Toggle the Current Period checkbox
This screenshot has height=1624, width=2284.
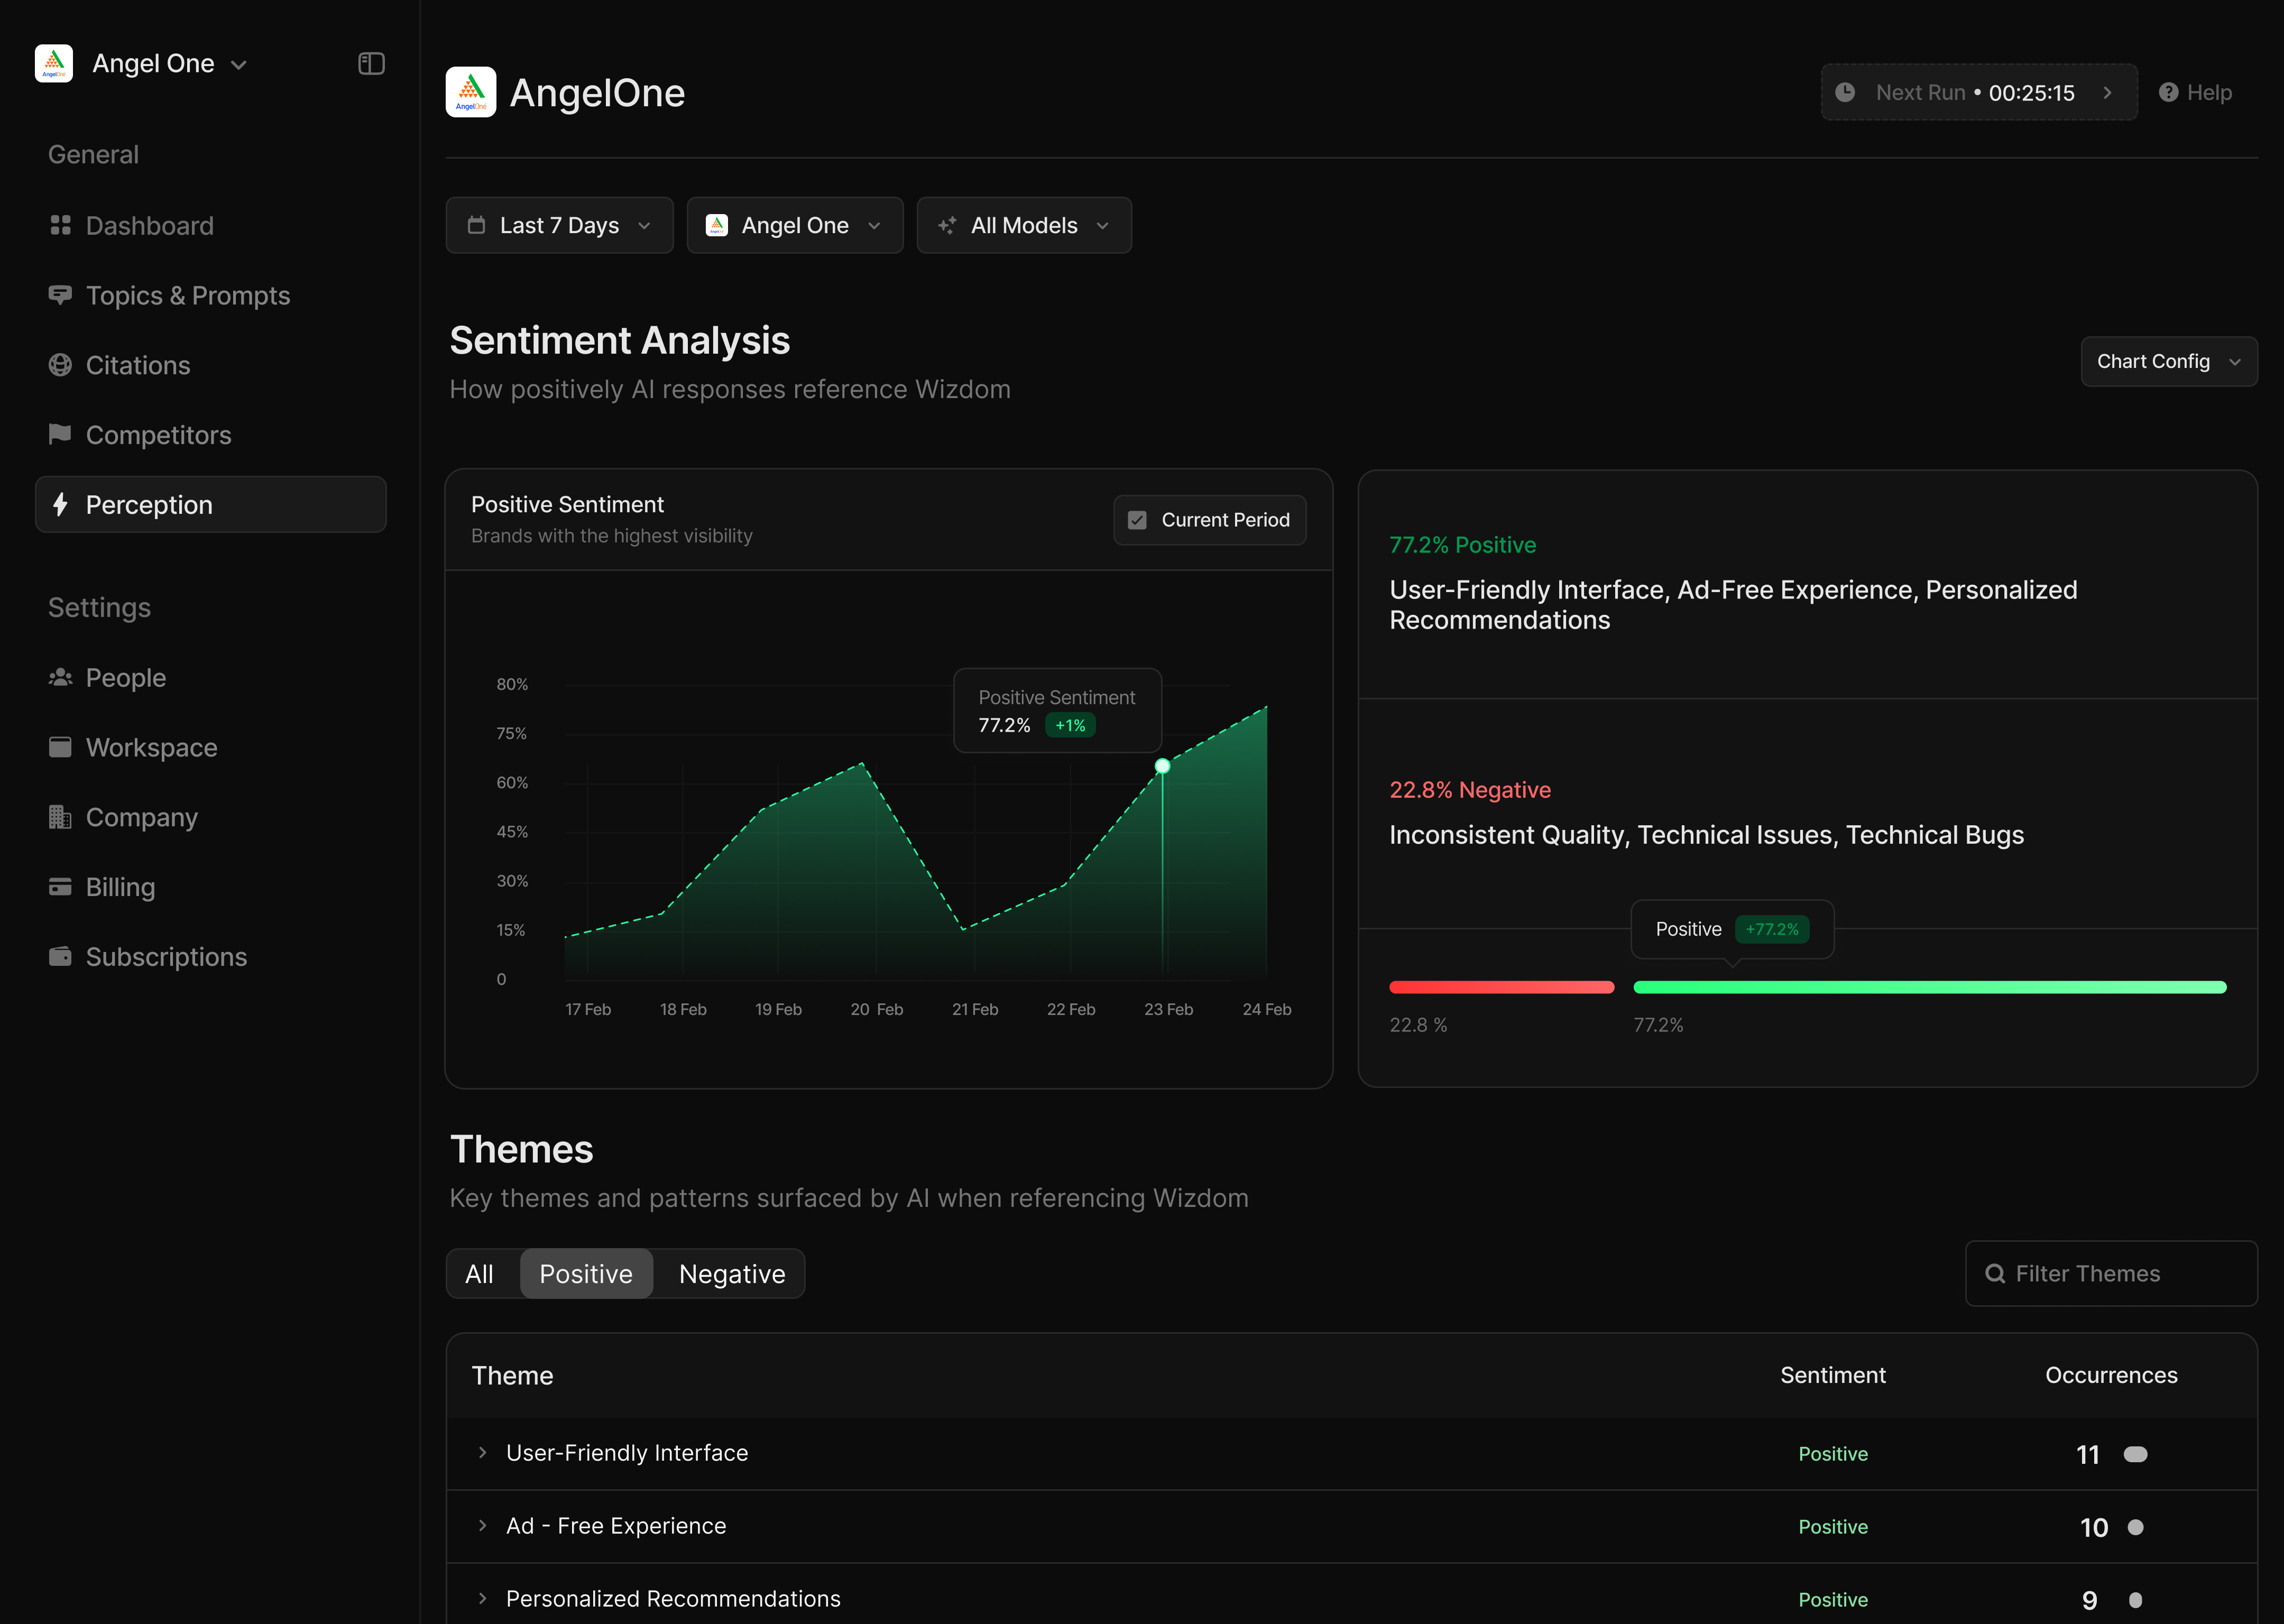[x=1137, y=520]
